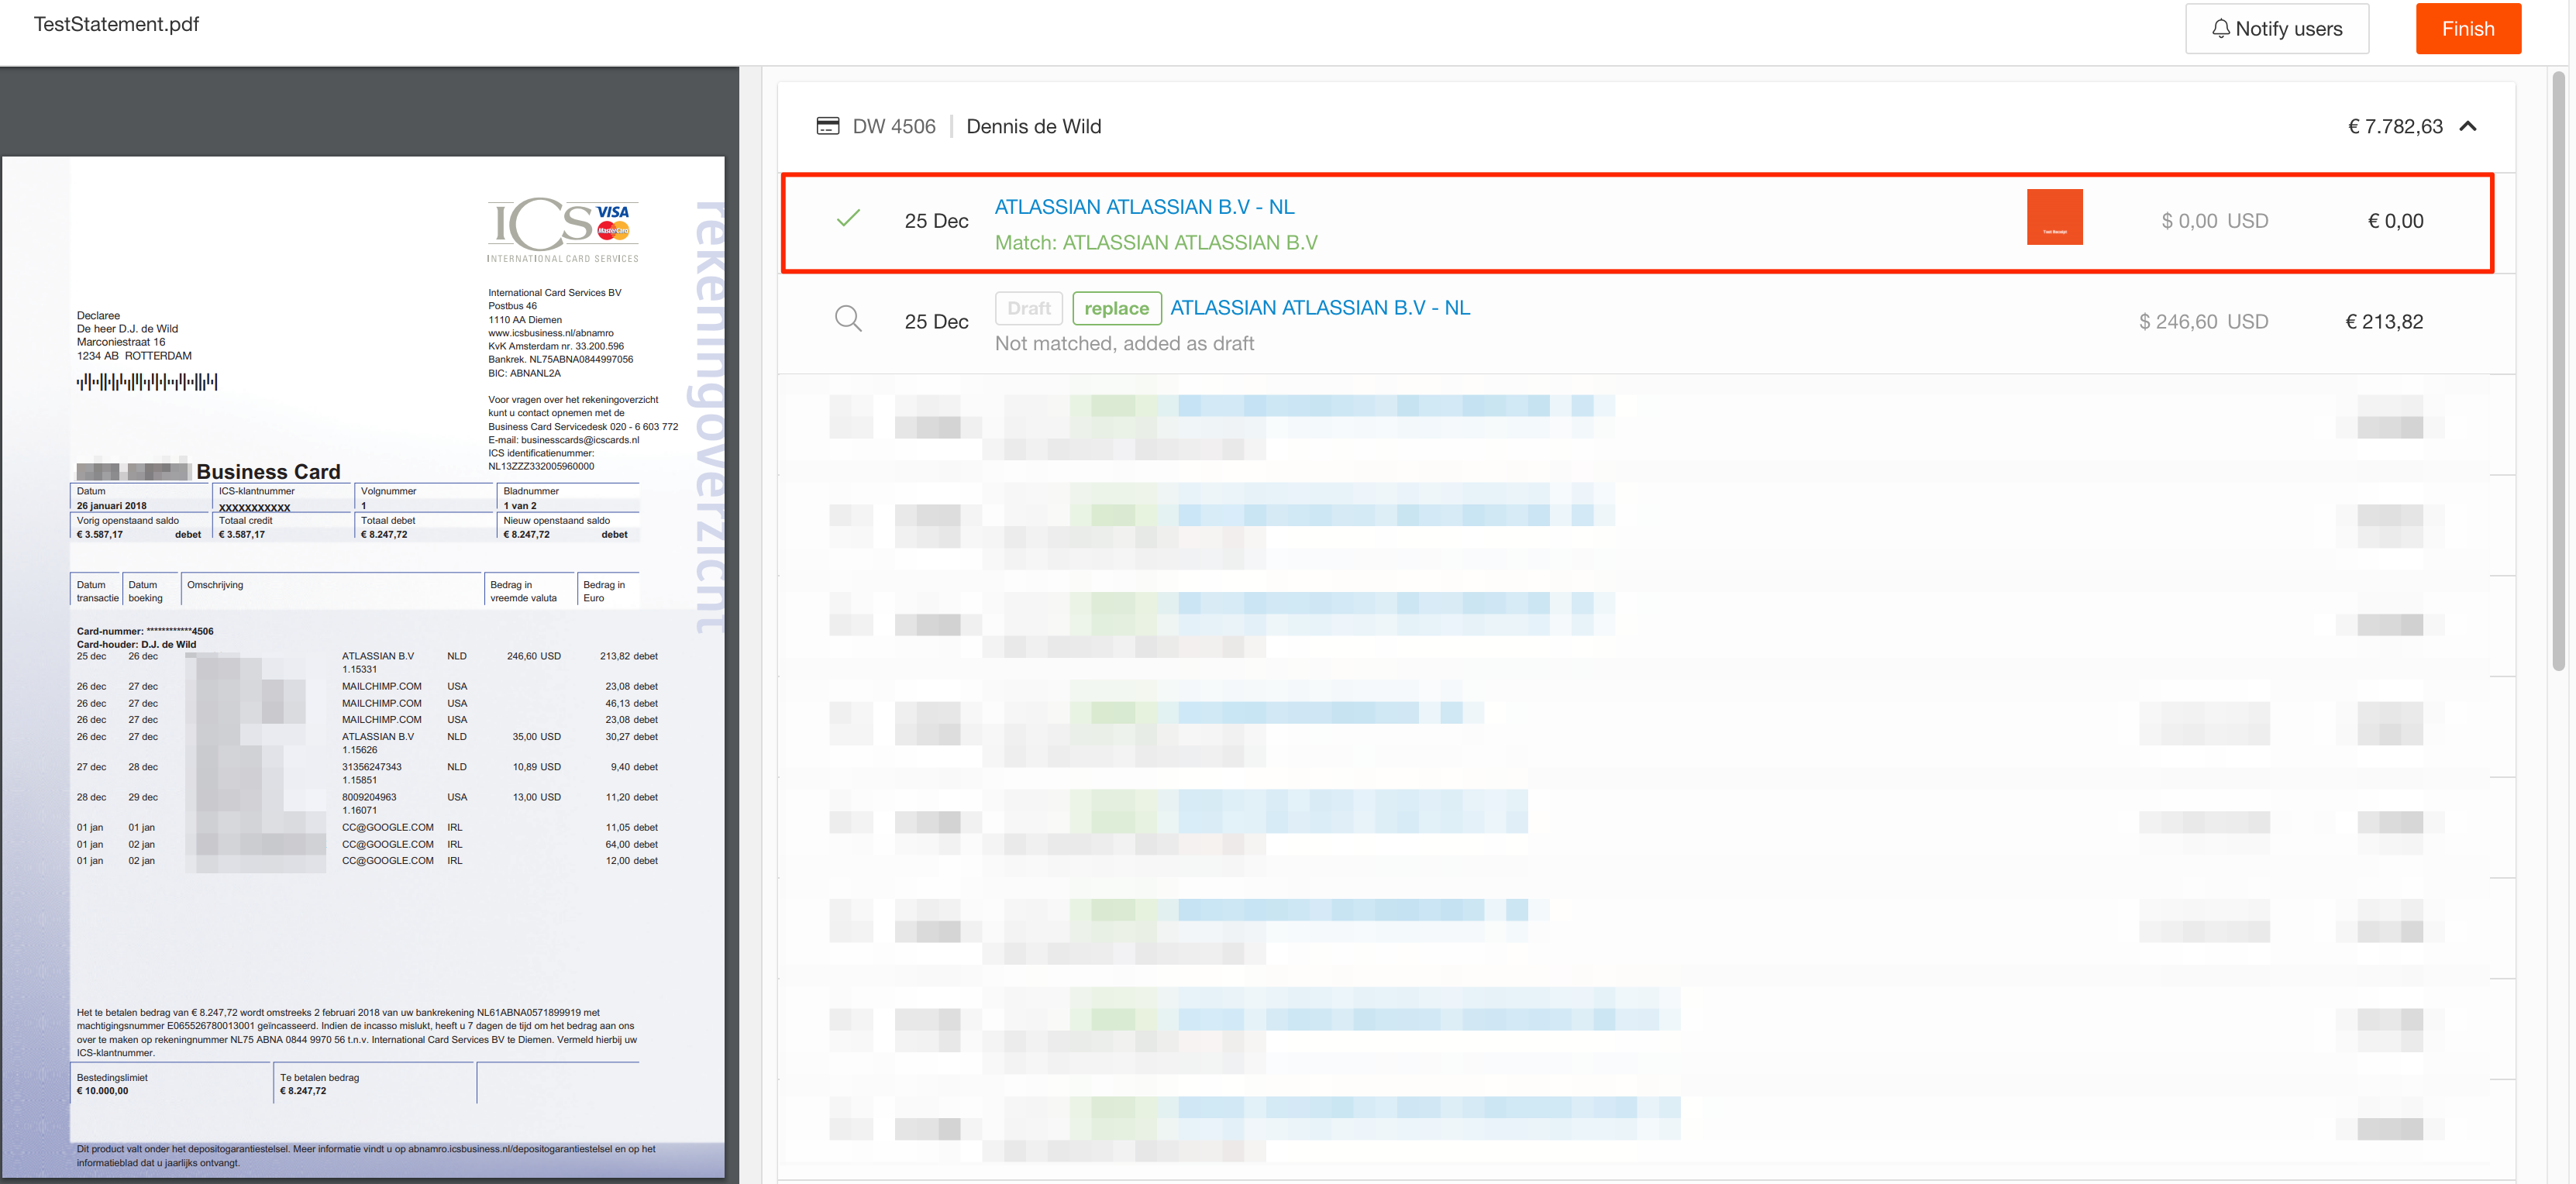This screenshot has height=1184, width=2576.
Task: Select the Dennis de Wild cardholder name
Action: 1033,127
